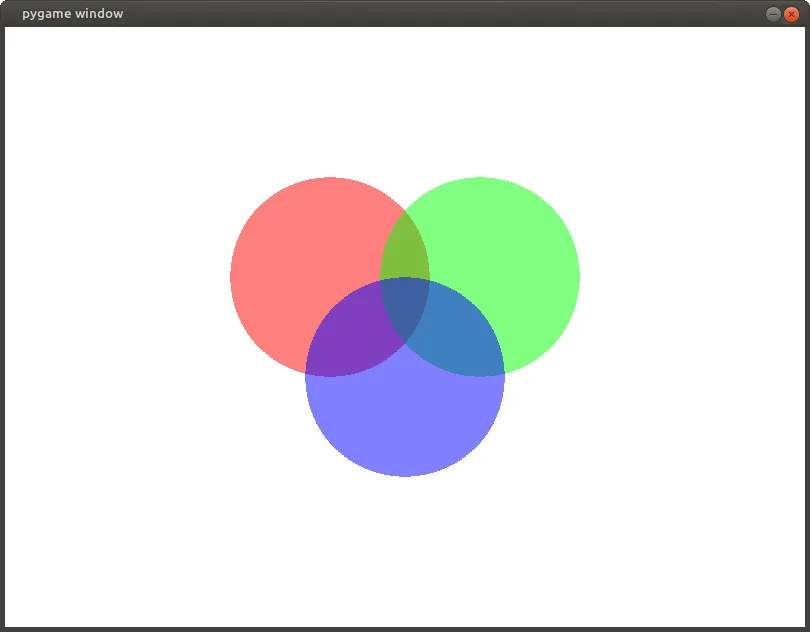Click the pygame window title text

(x=73, y=14)
